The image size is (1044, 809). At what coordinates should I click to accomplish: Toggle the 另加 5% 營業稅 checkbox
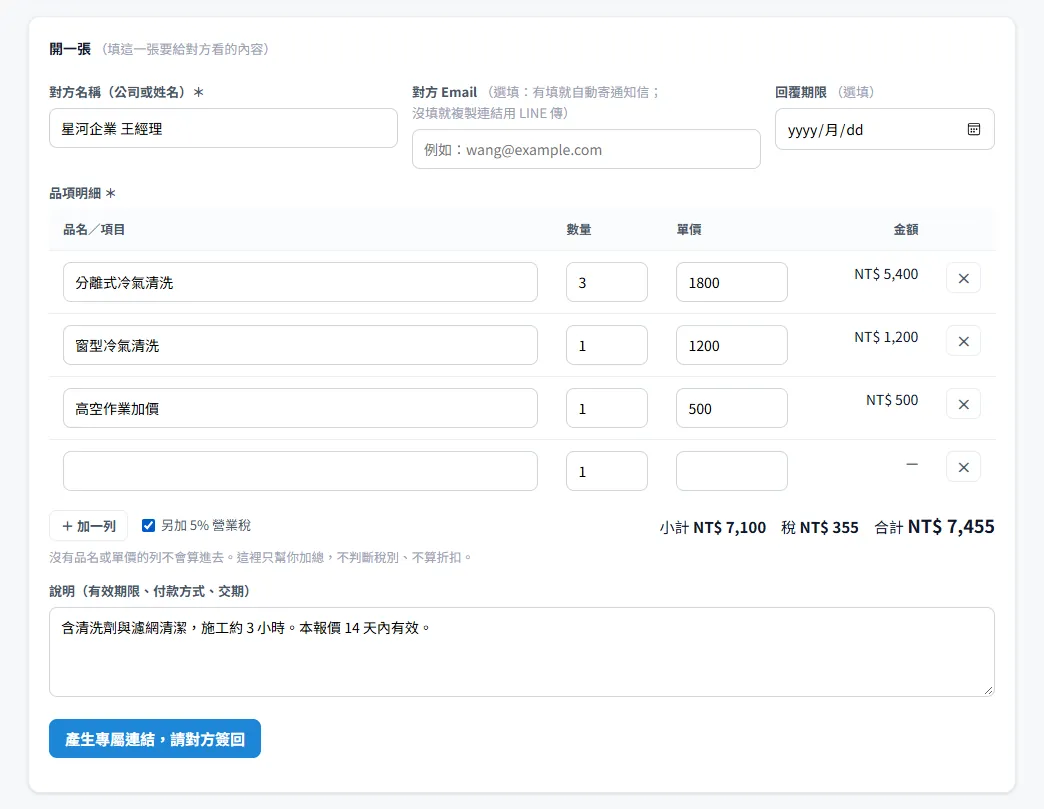tap(148, 525)
